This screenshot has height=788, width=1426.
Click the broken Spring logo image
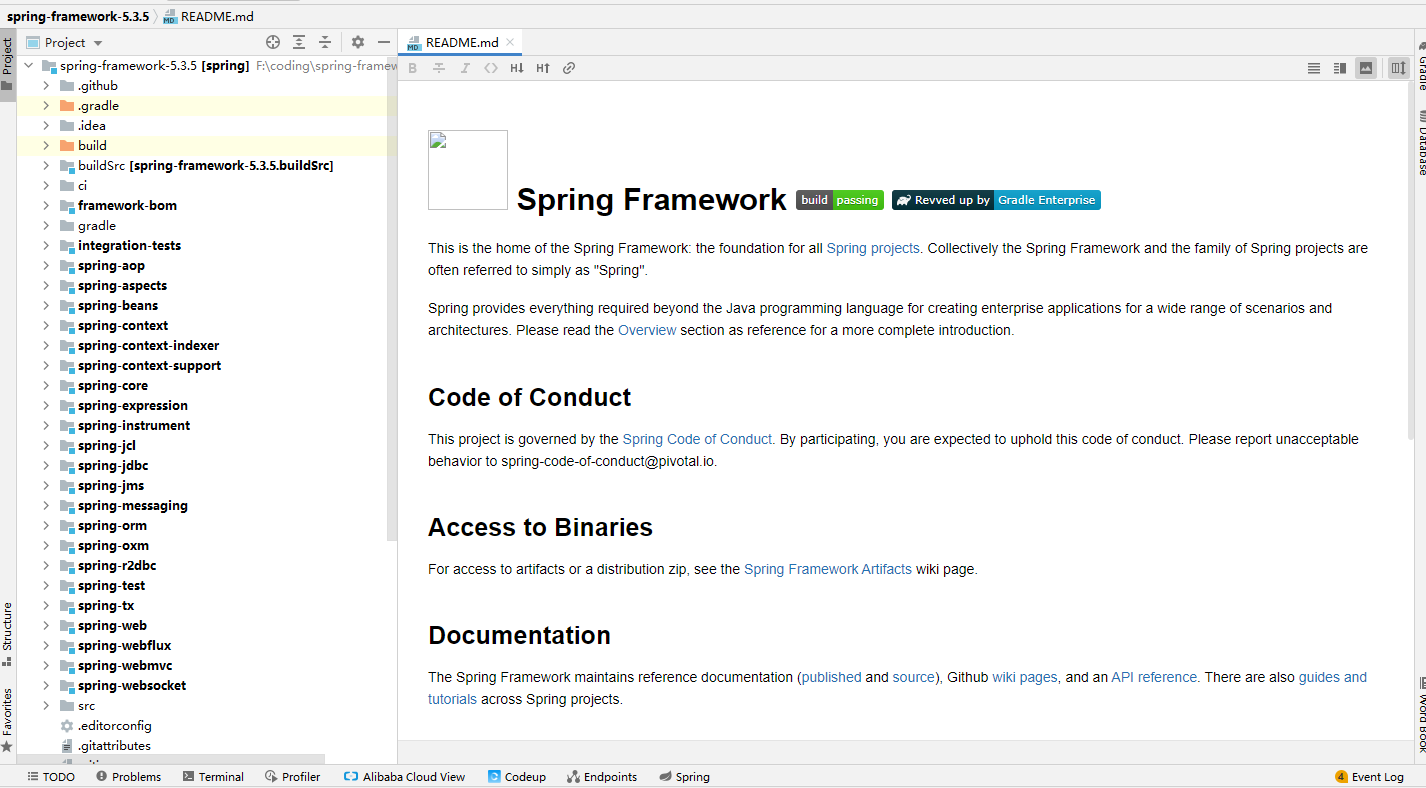pyautogui.click(x=468, y=170)
